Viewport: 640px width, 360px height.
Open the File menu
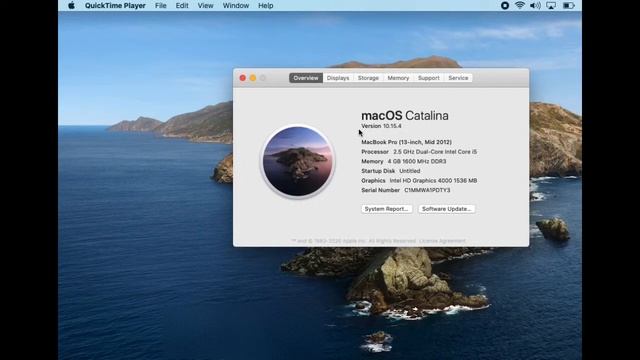pyautogui.click(x=160, y=5)
